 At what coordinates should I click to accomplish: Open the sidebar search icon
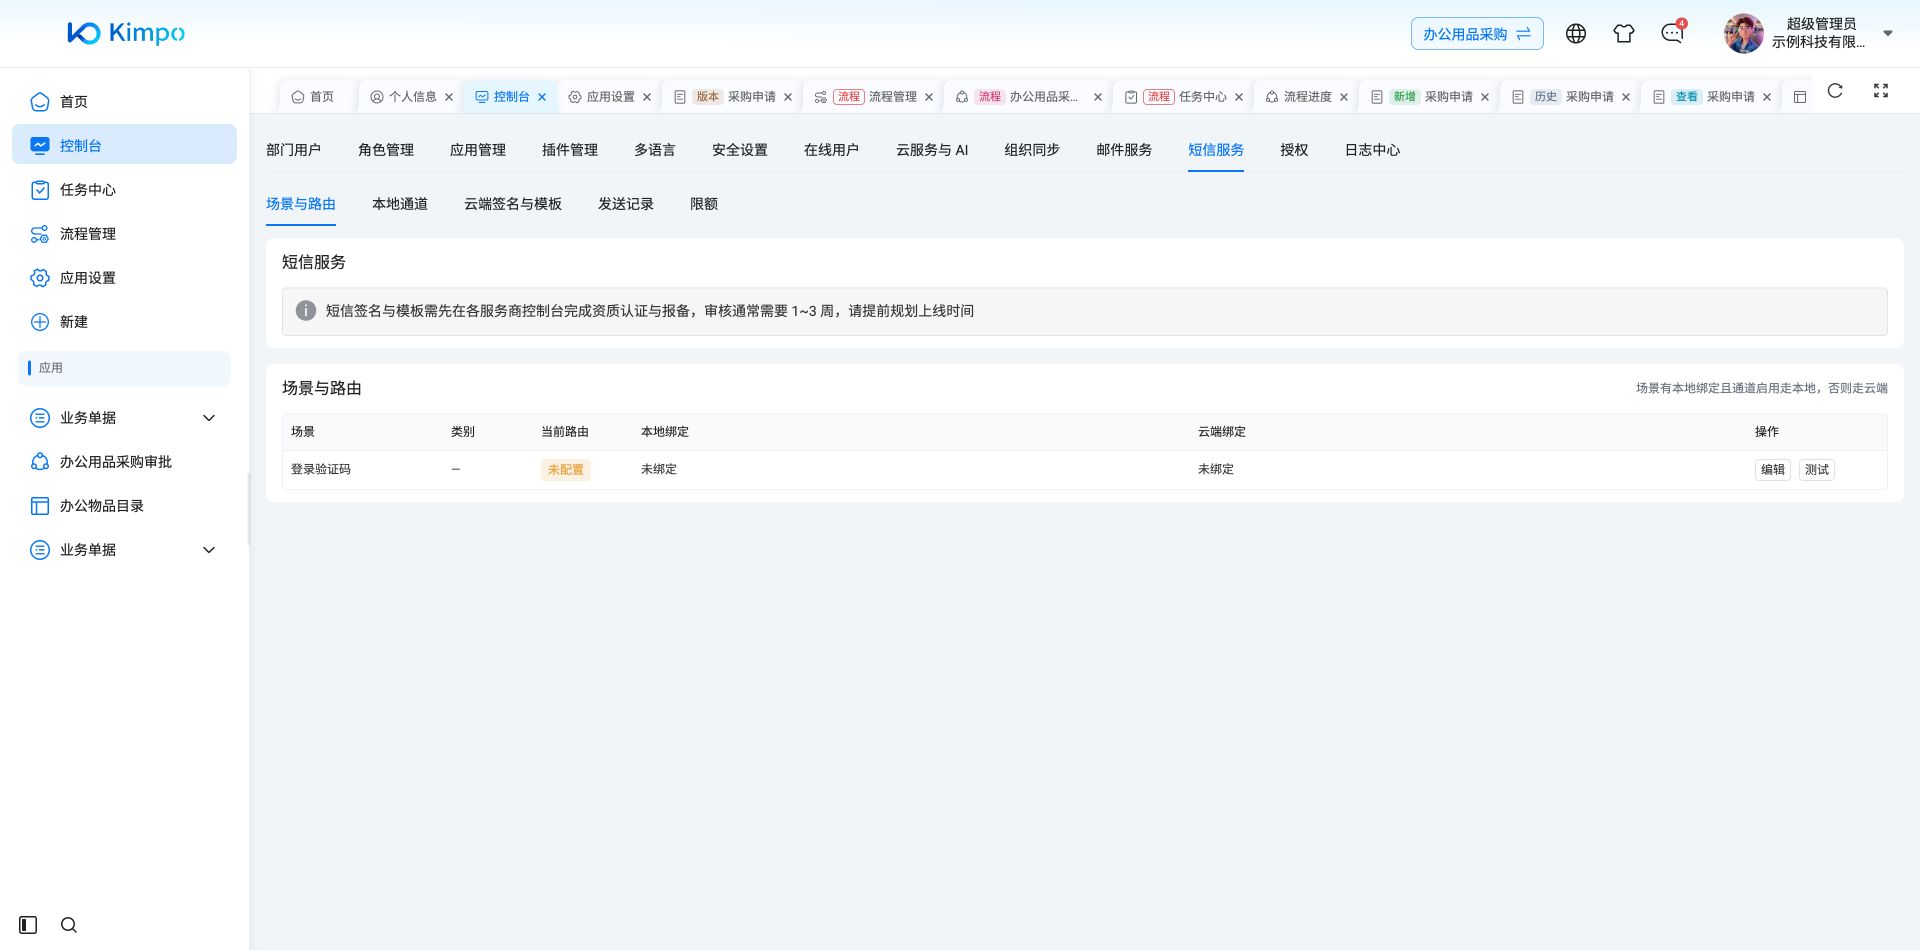(x=69, y=925)
